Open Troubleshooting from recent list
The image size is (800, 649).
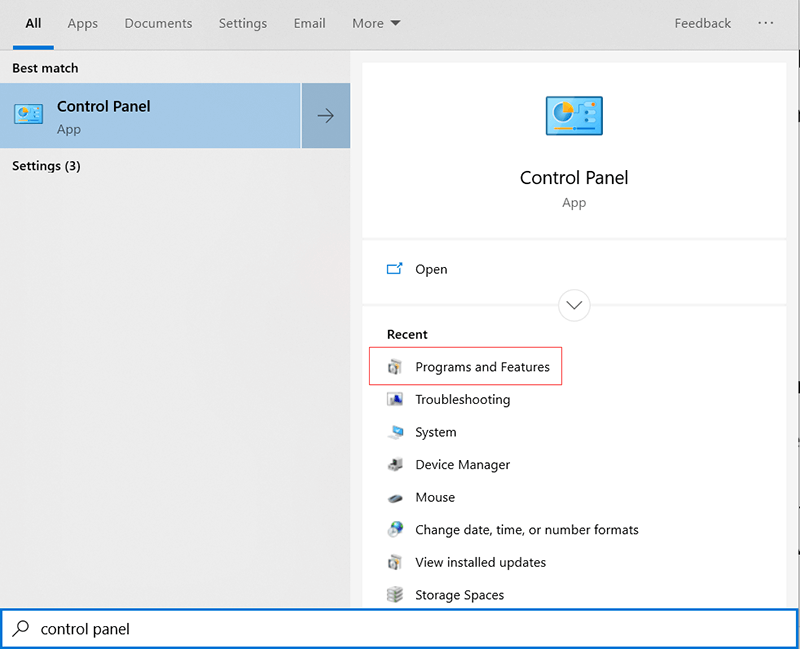(463, 400)
